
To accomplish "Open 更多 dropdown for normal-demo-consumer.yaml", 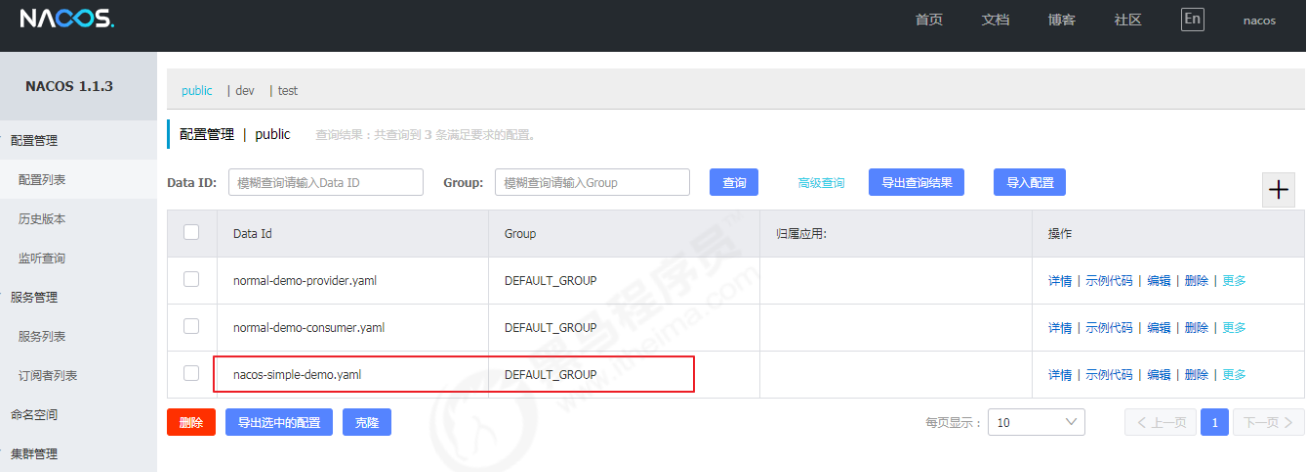I will (x=1234, y=328).
